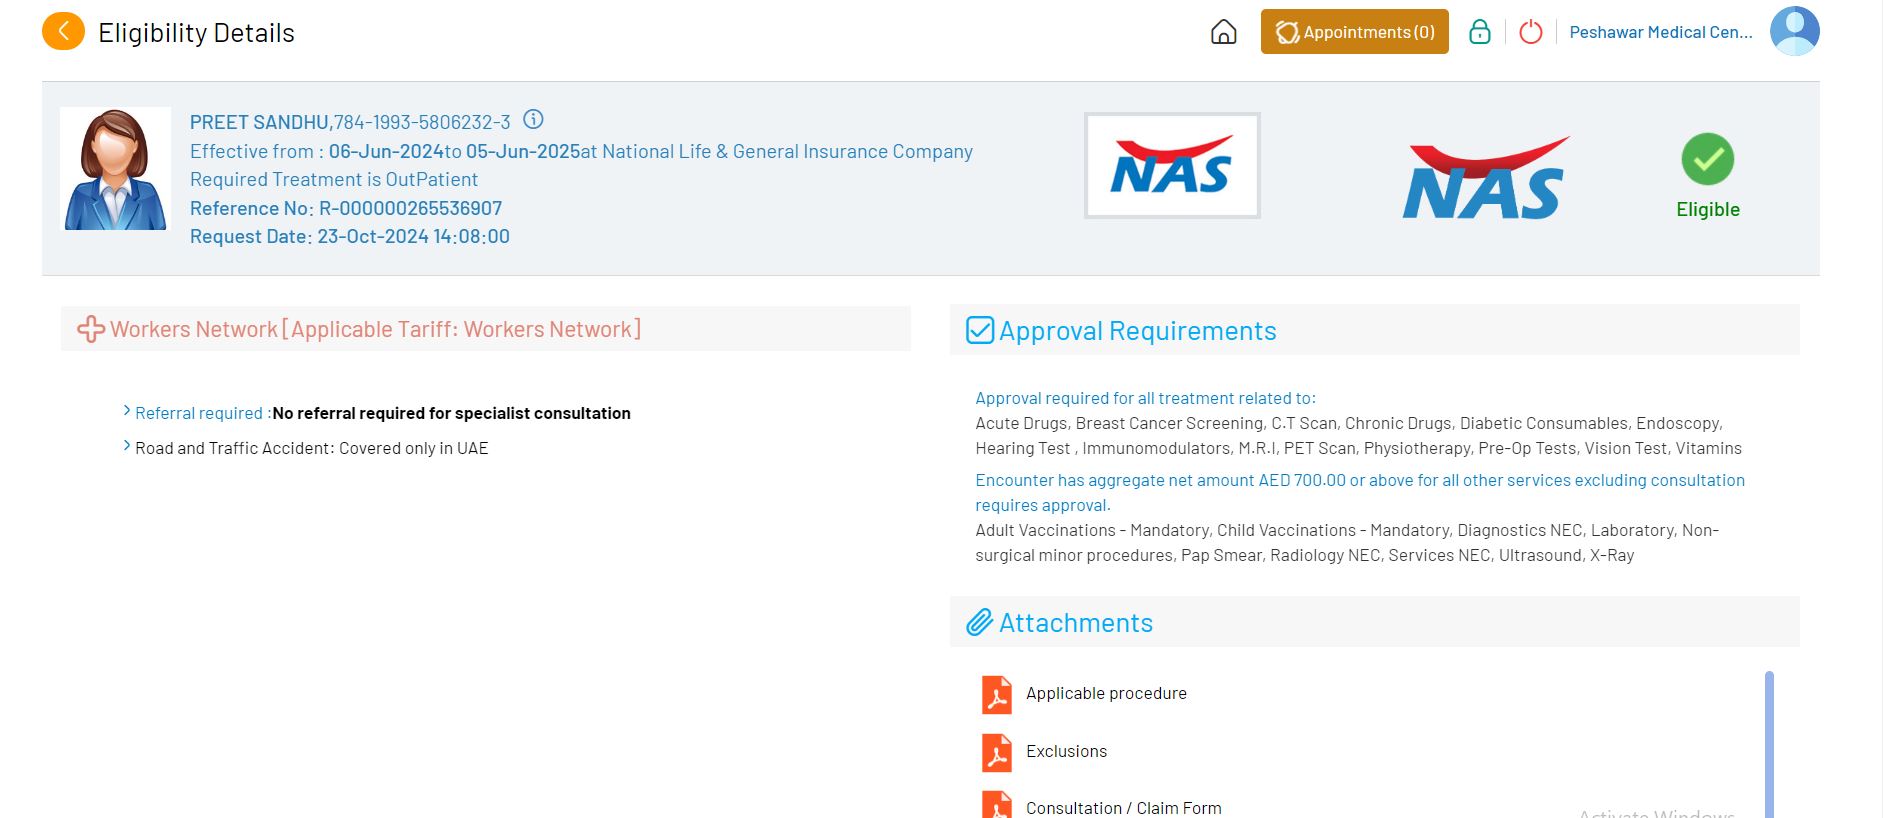Open the Applicable procedure attachment link
This screenshot has height=818, width=1883.
[1106, 693]
